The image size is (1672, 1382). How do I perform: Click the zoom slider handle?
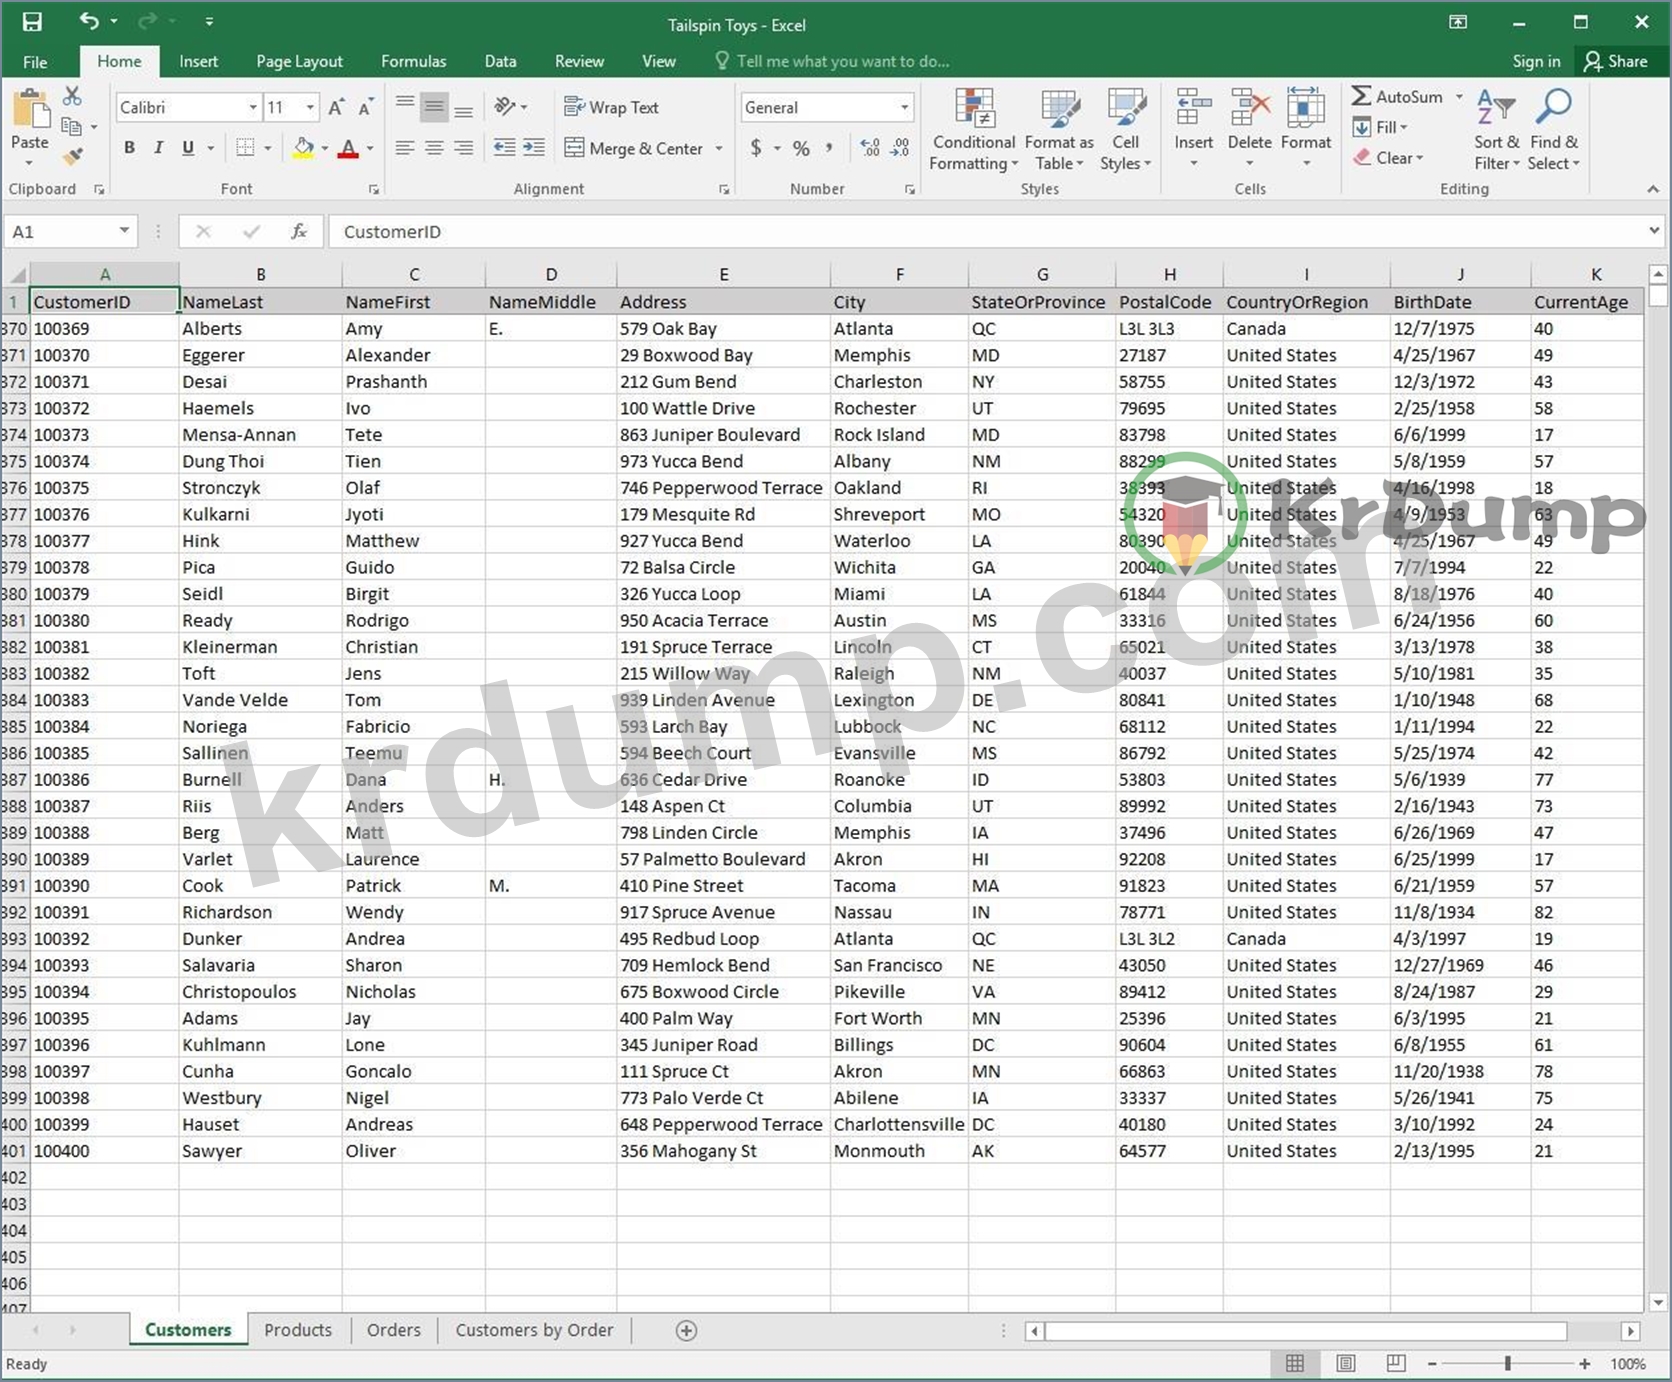[x=1508, y=1363]
